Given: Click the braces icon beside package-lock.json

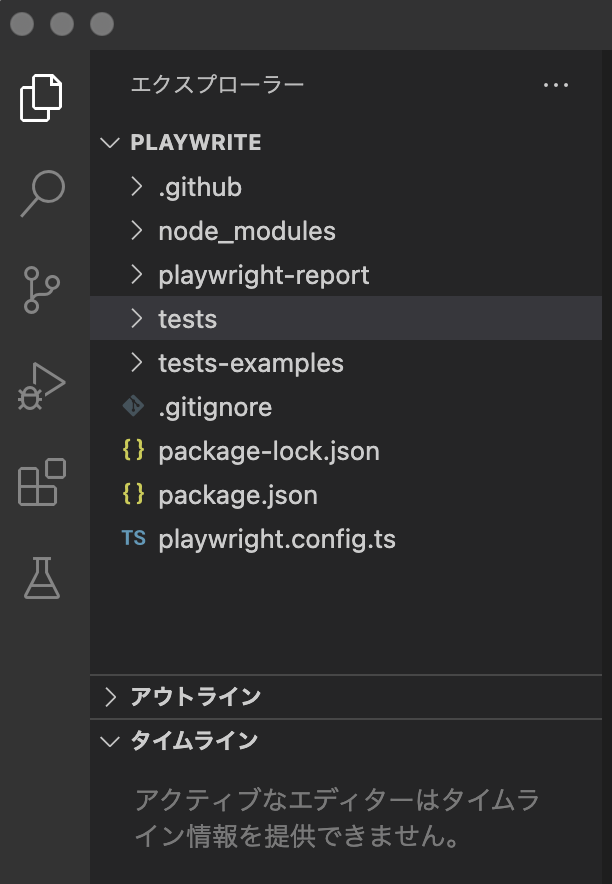Looking at the screenshot, I should pyautogui.click(x=134, y=450).
